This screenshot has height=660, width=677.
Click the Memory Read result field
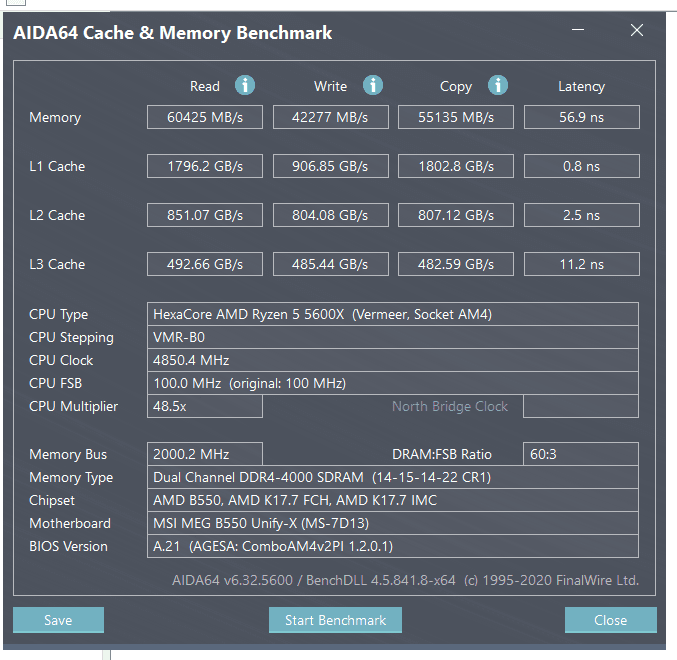[x=205, y=117]
